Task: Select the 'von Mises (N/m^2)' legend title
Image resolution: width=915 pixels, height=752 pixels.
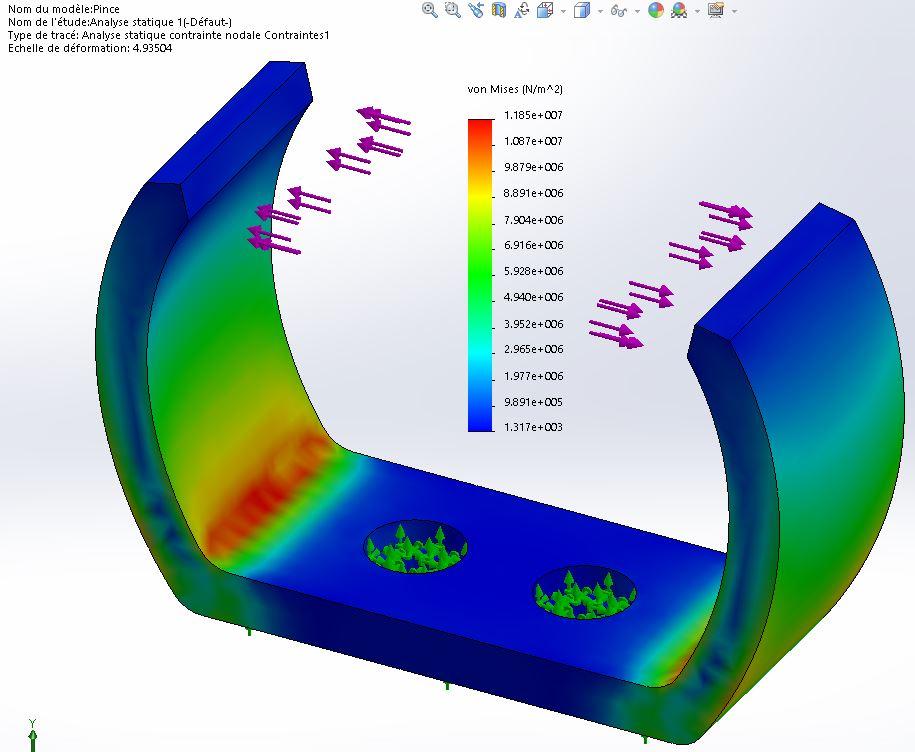Action: pos(515,89)
